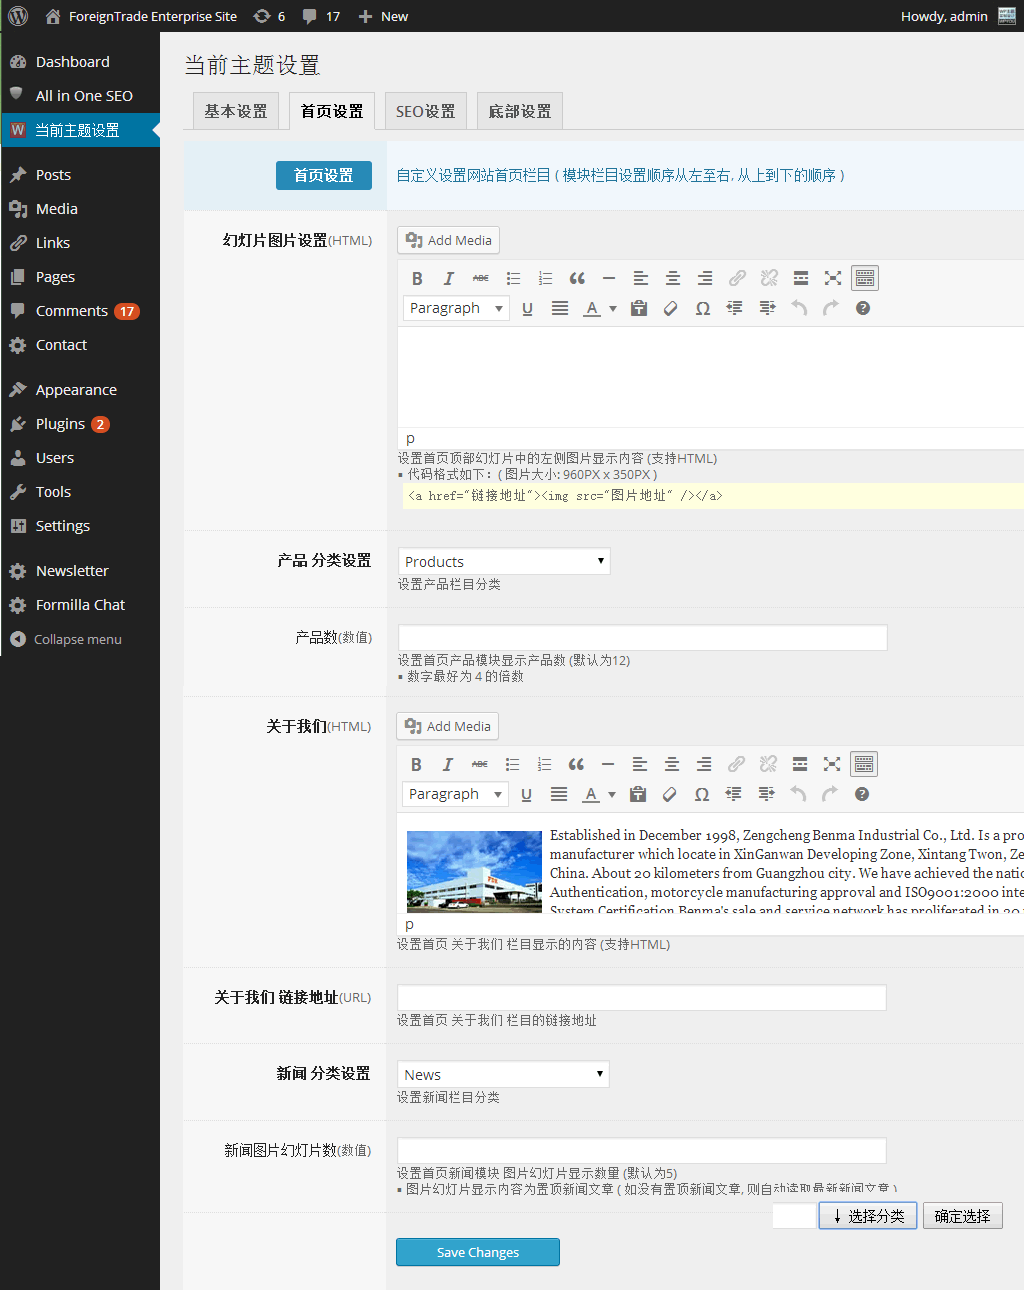1024x1290 pixels.
Task: Insert numbered list in slideshow editor
Action: [545, 278]
